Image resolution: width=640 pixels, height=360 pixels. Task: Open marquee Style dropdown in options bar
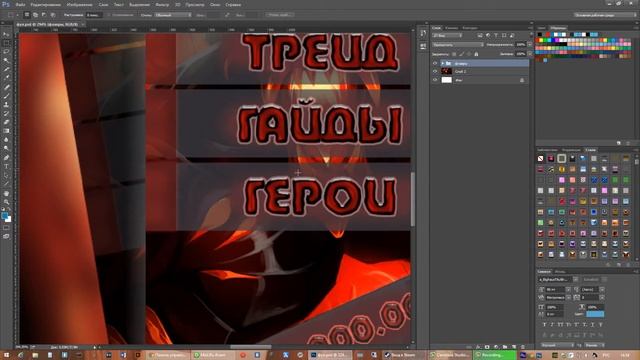tap(173, 15)
